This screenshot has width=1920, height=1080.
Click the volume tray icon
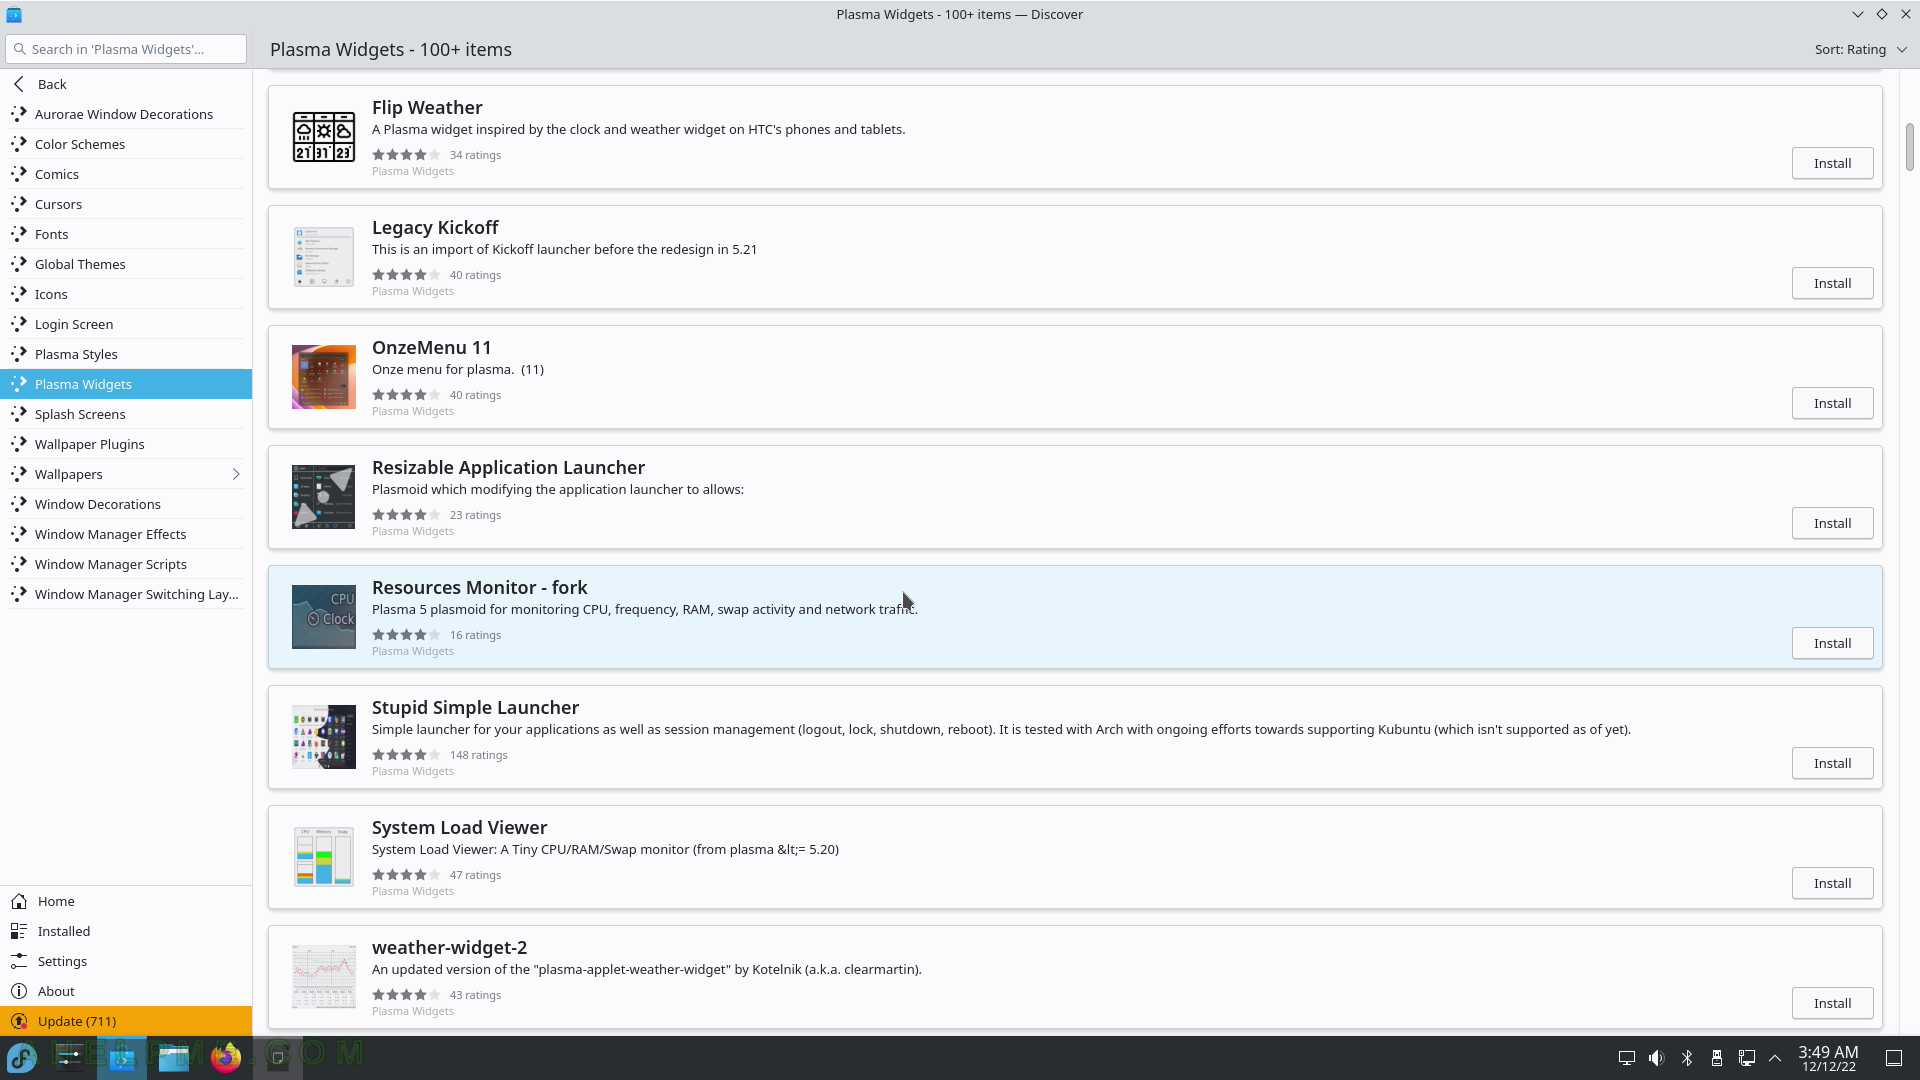(x=1657, y=1058)
